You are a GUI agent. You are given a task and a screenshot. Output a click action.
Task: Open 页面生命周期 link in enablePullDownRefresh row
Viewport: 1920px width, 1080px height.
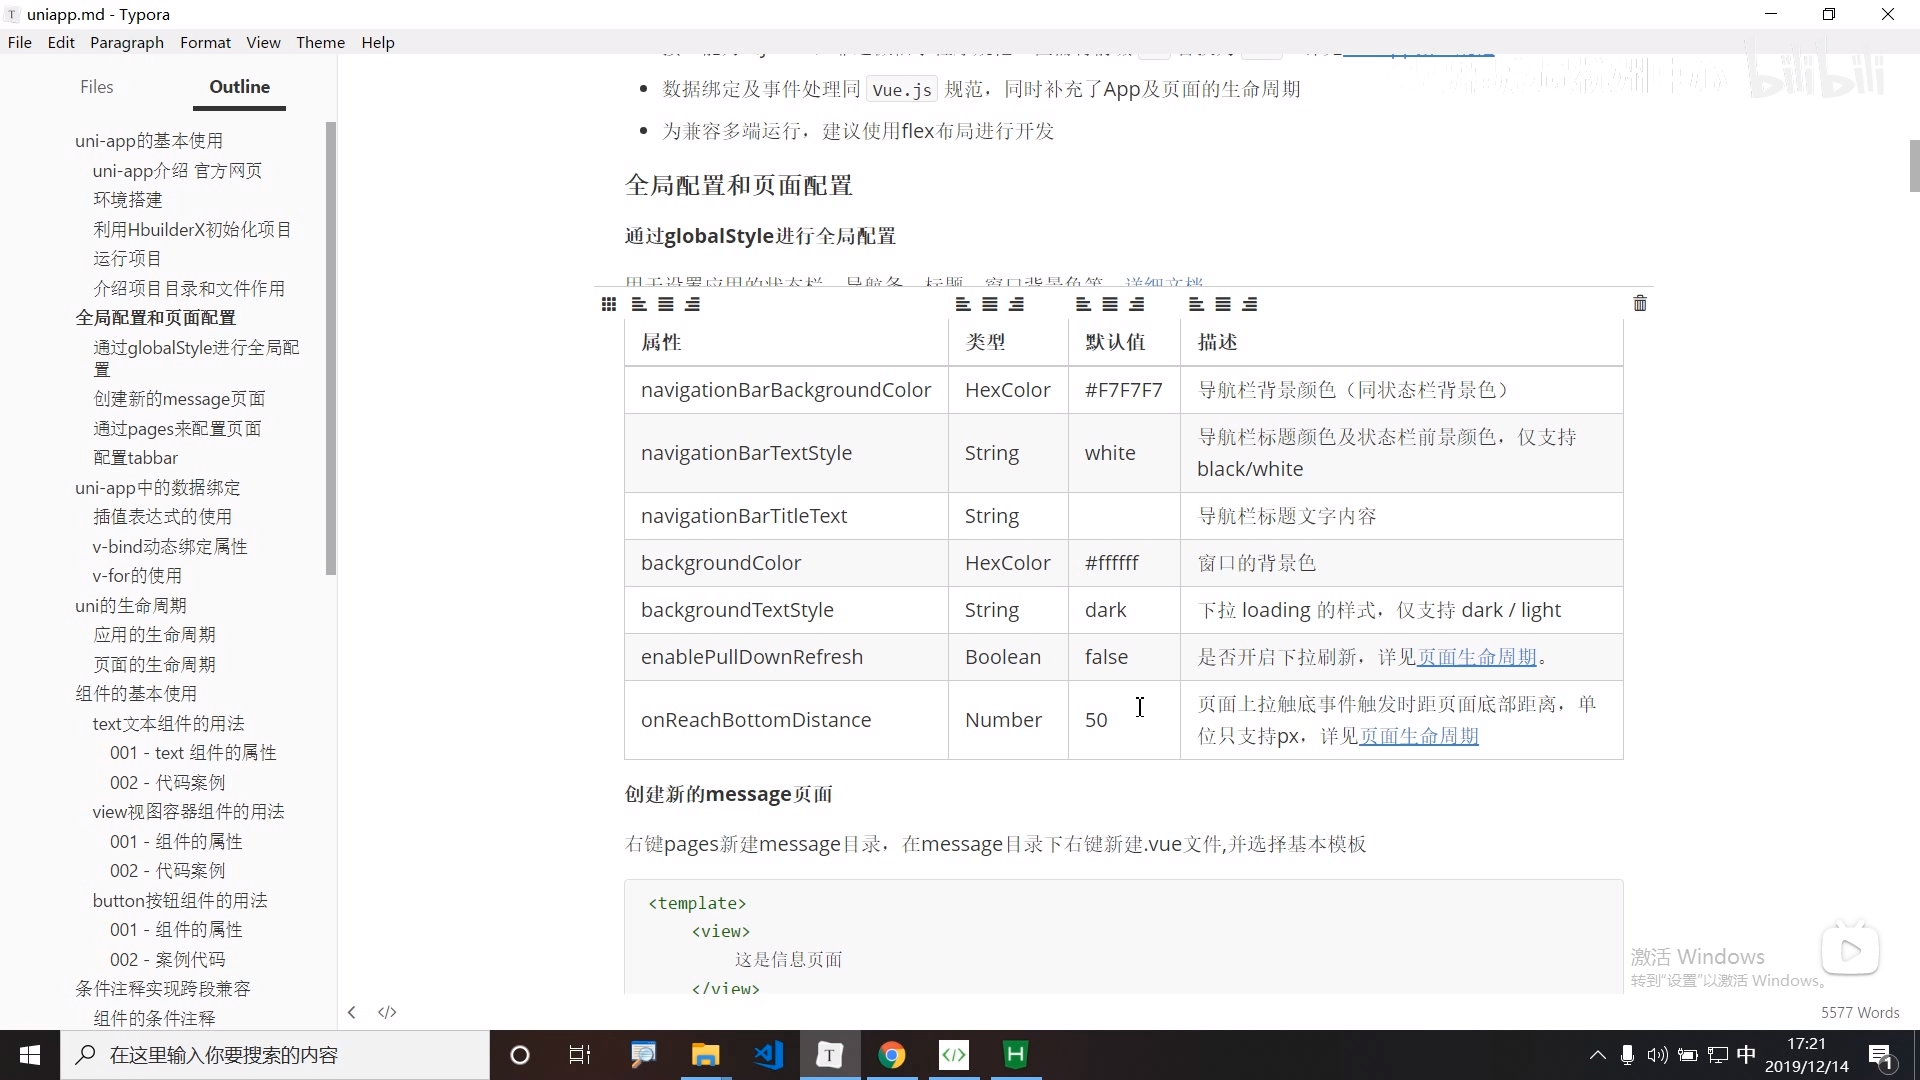[1477, 657]
